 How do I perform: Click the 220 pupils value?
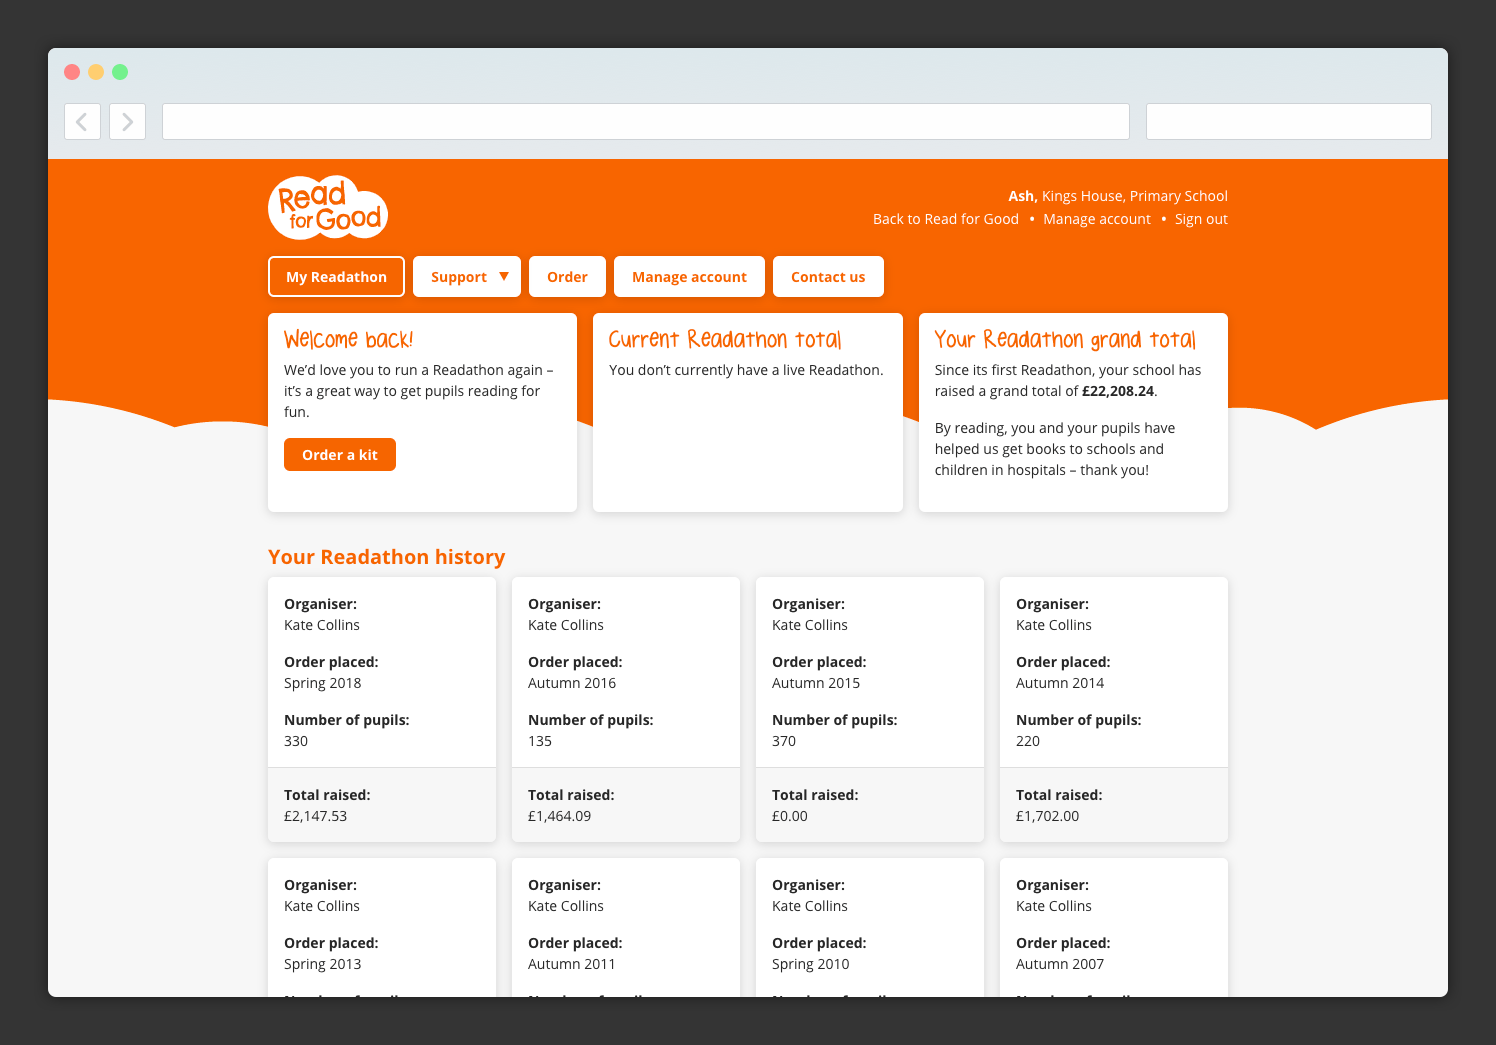[1028, 741]
